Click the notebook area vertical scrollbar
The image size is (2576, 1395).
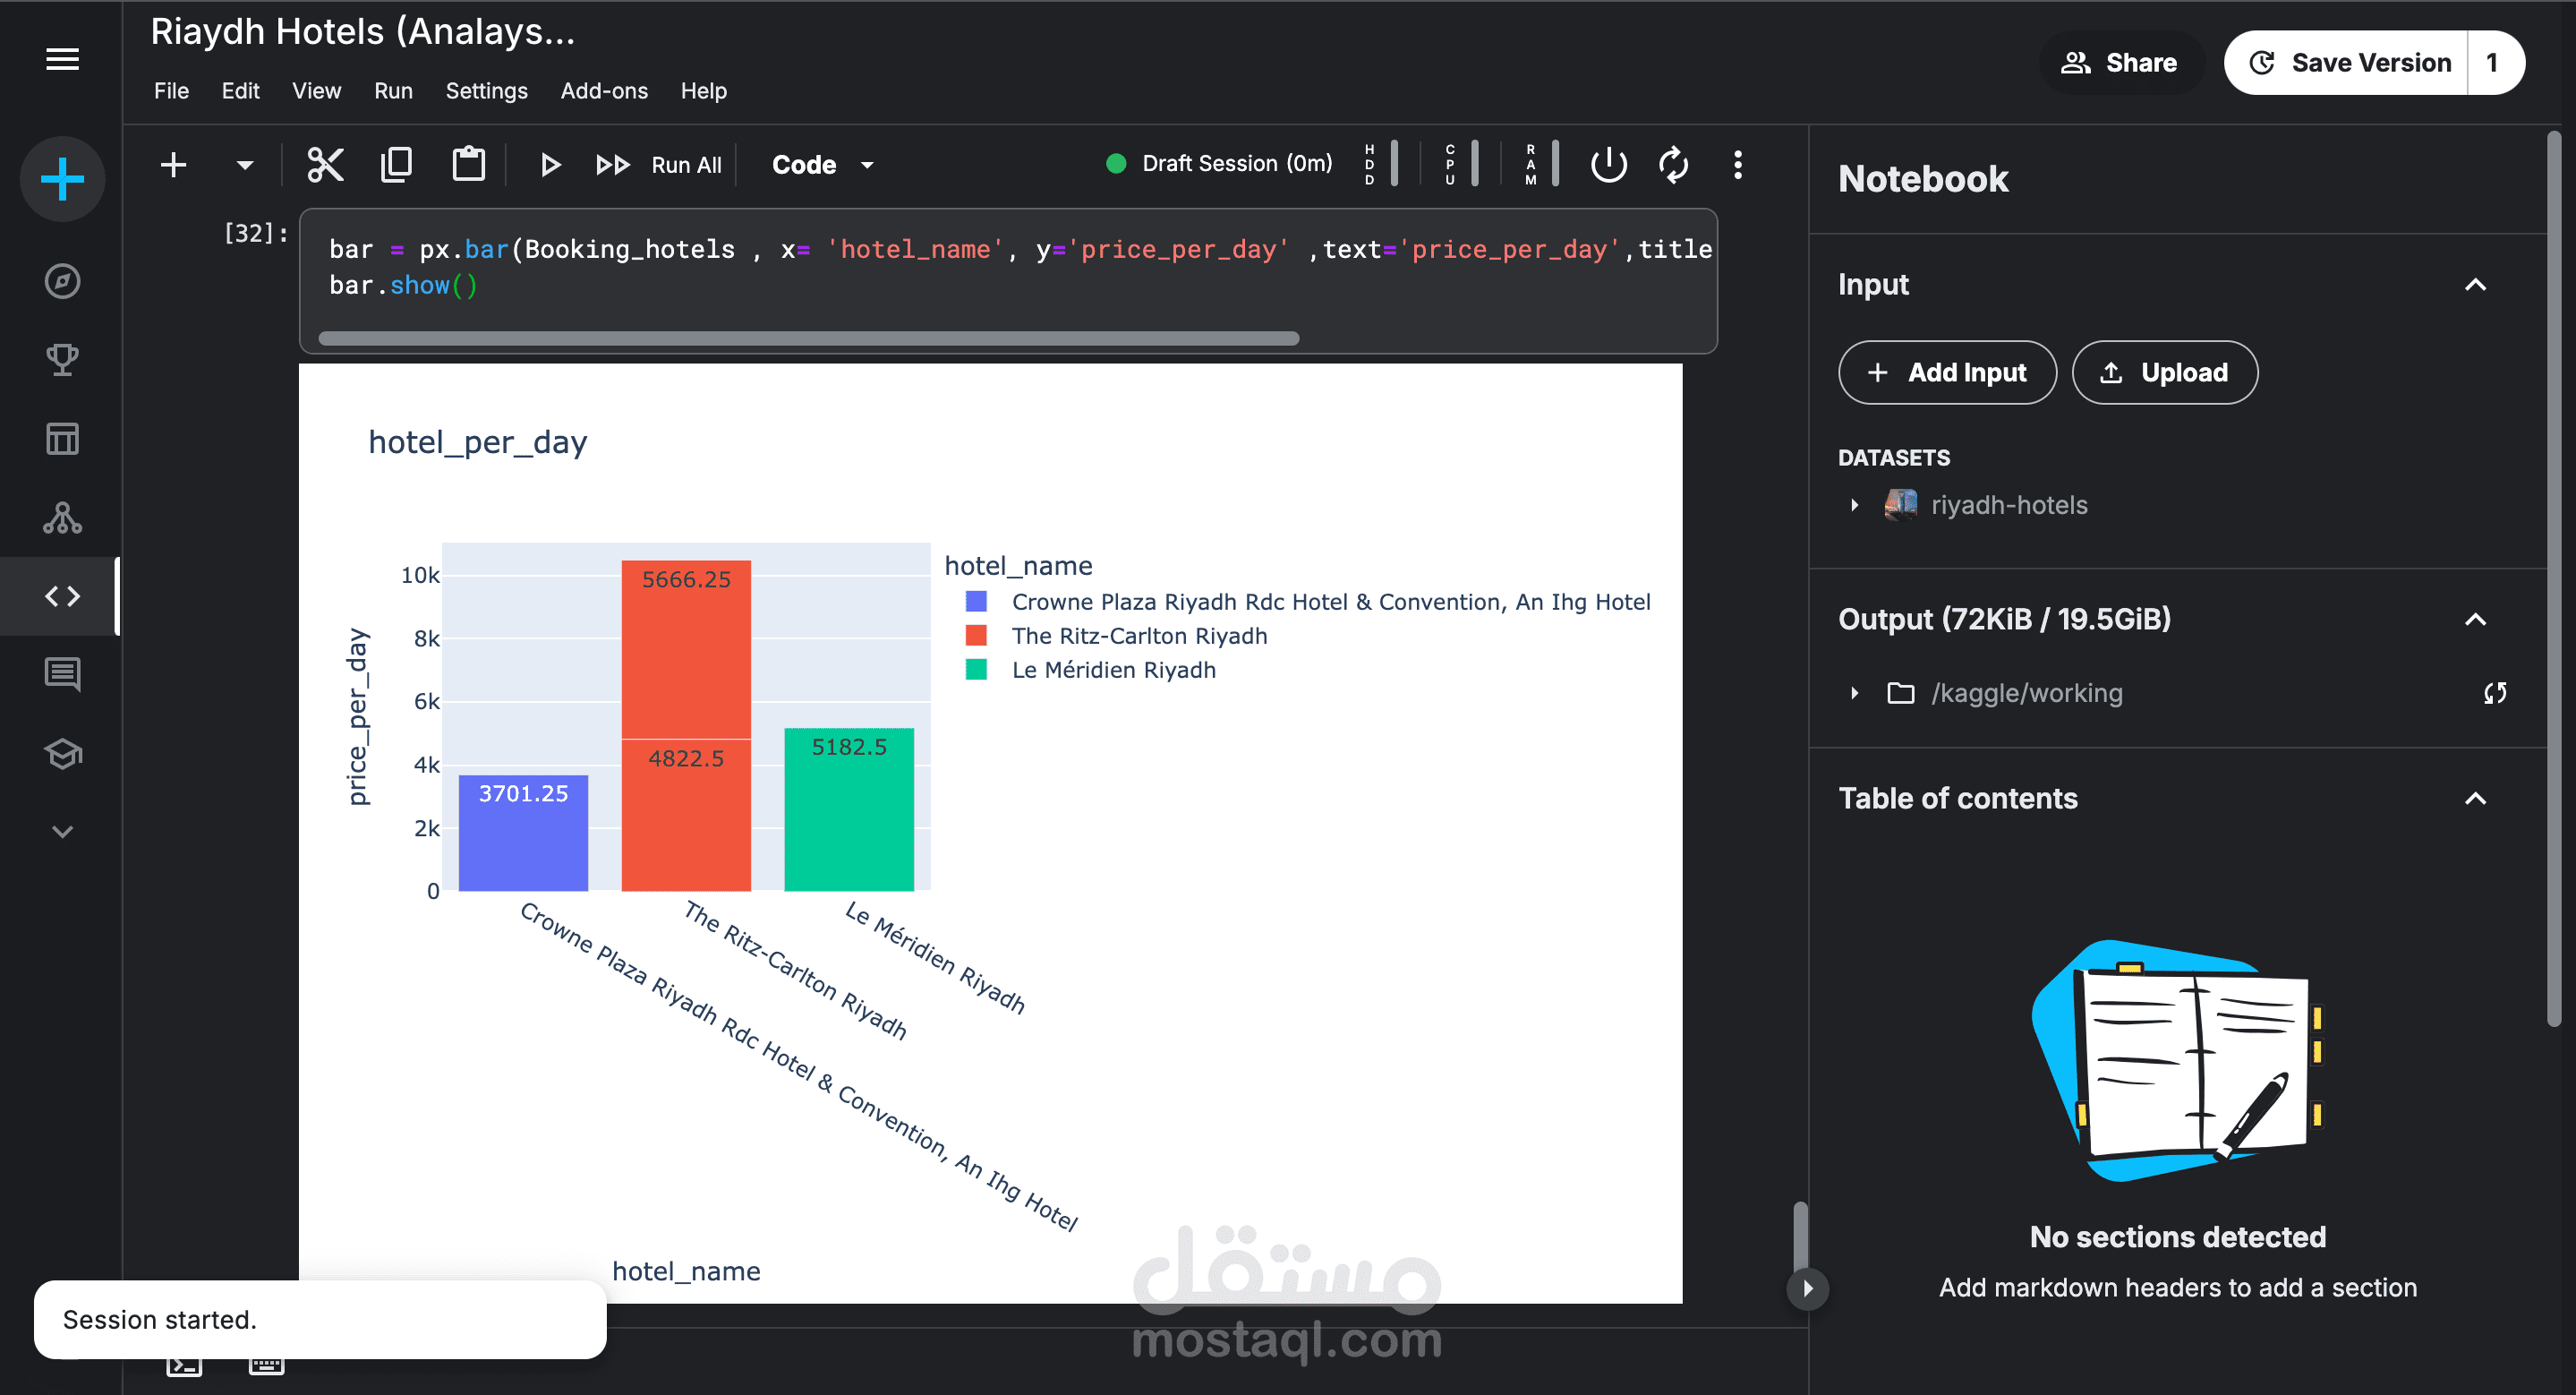[x=1800, y=1235]
